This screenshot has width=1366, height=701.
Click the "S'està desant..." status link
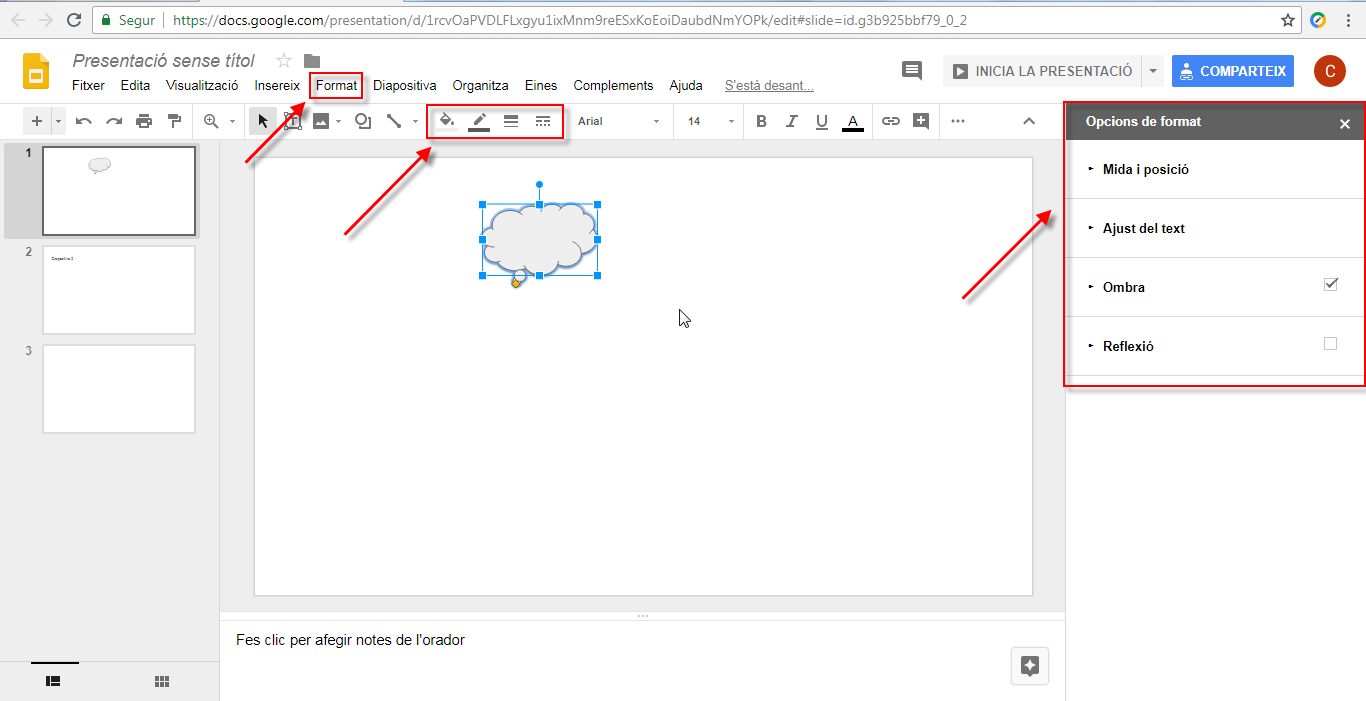pyautogui.click(x=769, y=86)
